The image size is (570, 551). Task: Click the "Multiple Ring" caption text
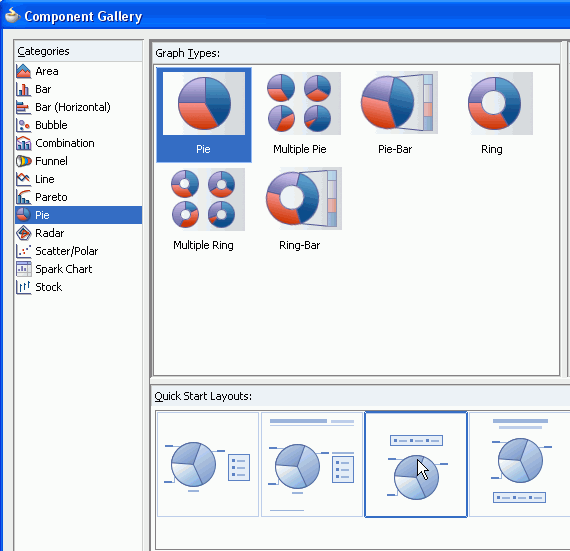203,245
